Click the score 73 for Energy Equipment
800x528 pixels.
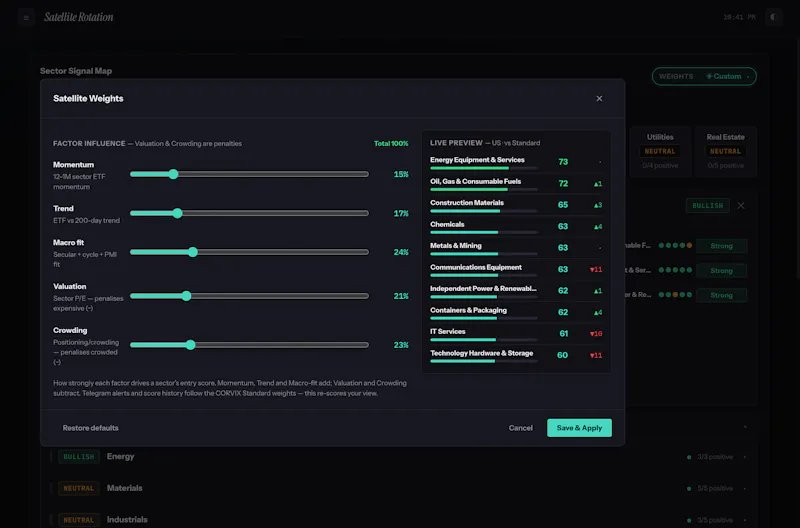pyautogui.click(x=563, y=162)
